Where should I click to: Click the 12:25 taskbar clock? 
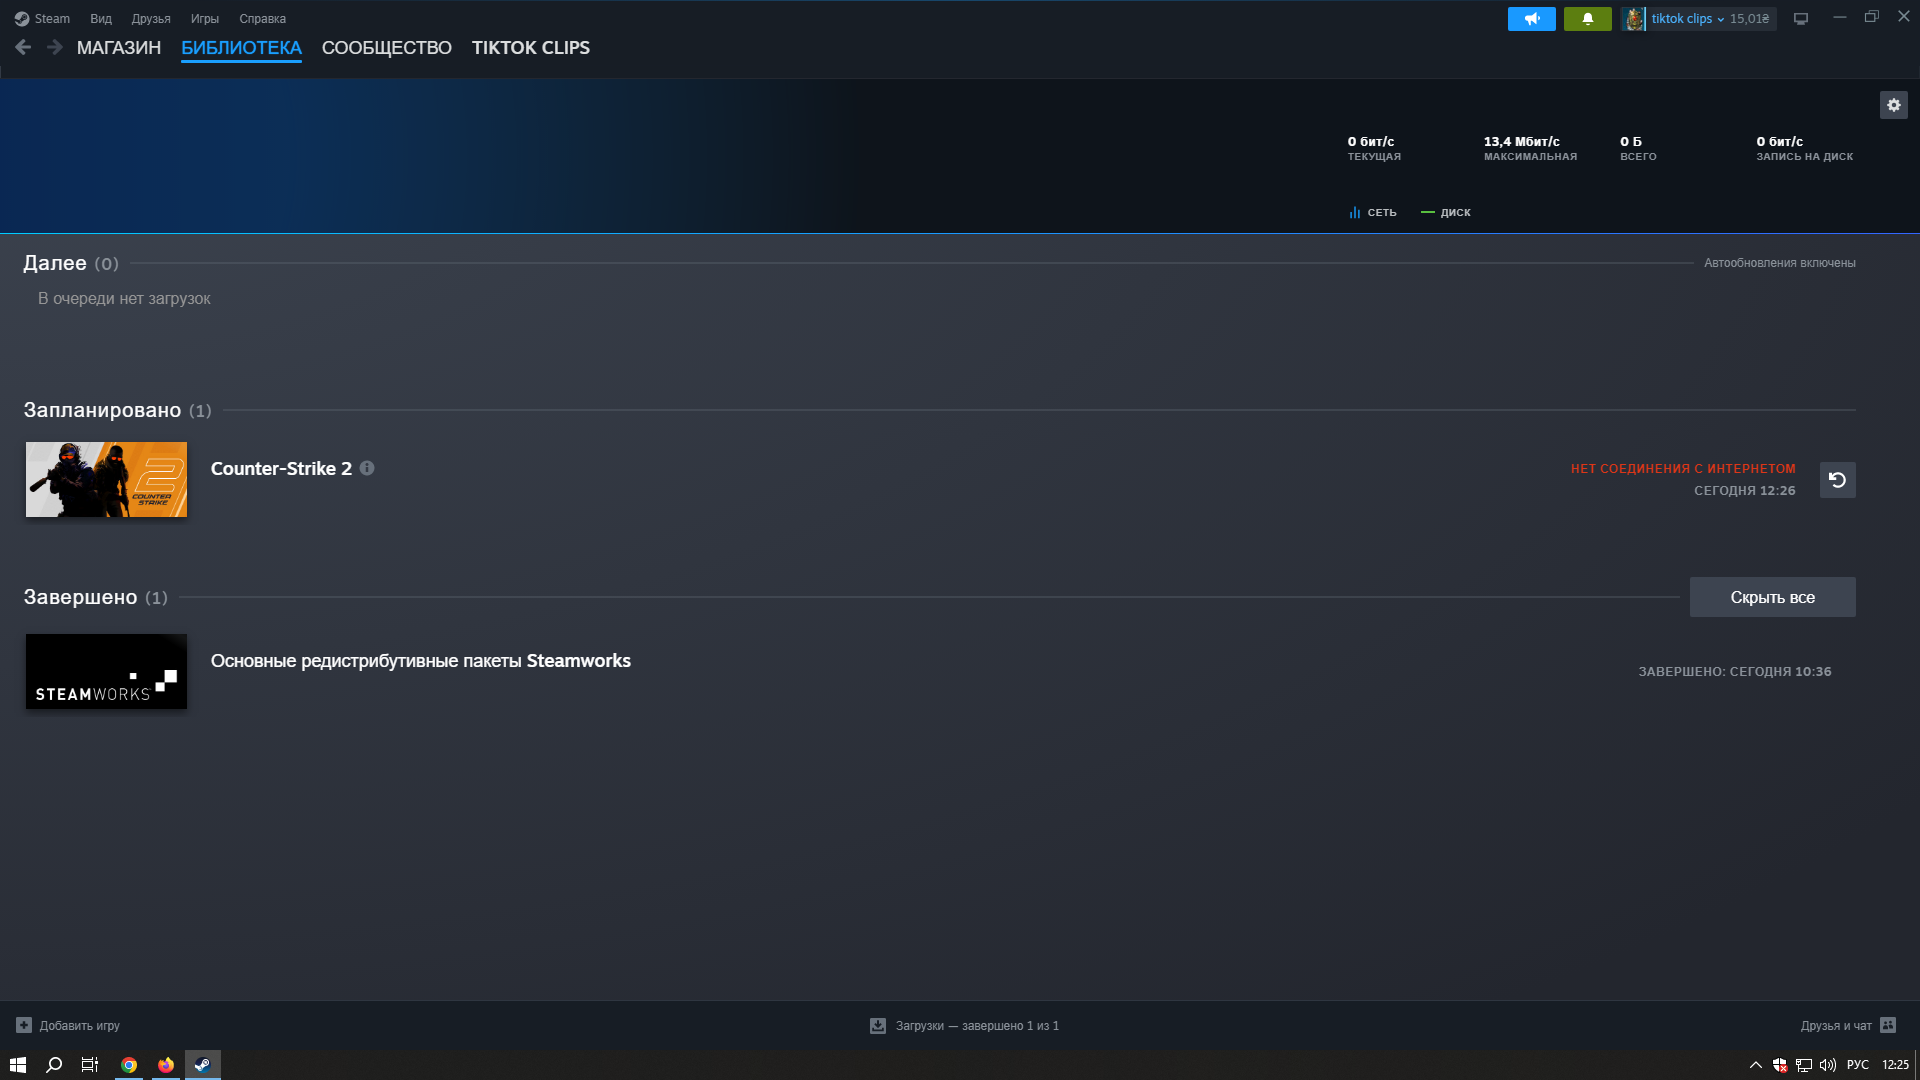[x=1895, y=1065]
